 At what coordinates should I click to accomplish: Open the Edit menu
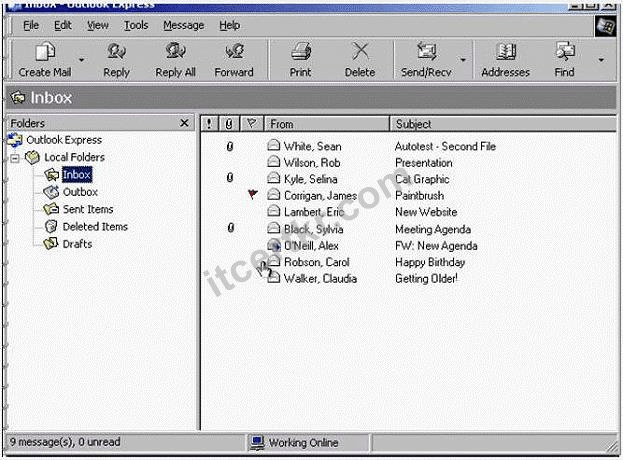point(63,25)
